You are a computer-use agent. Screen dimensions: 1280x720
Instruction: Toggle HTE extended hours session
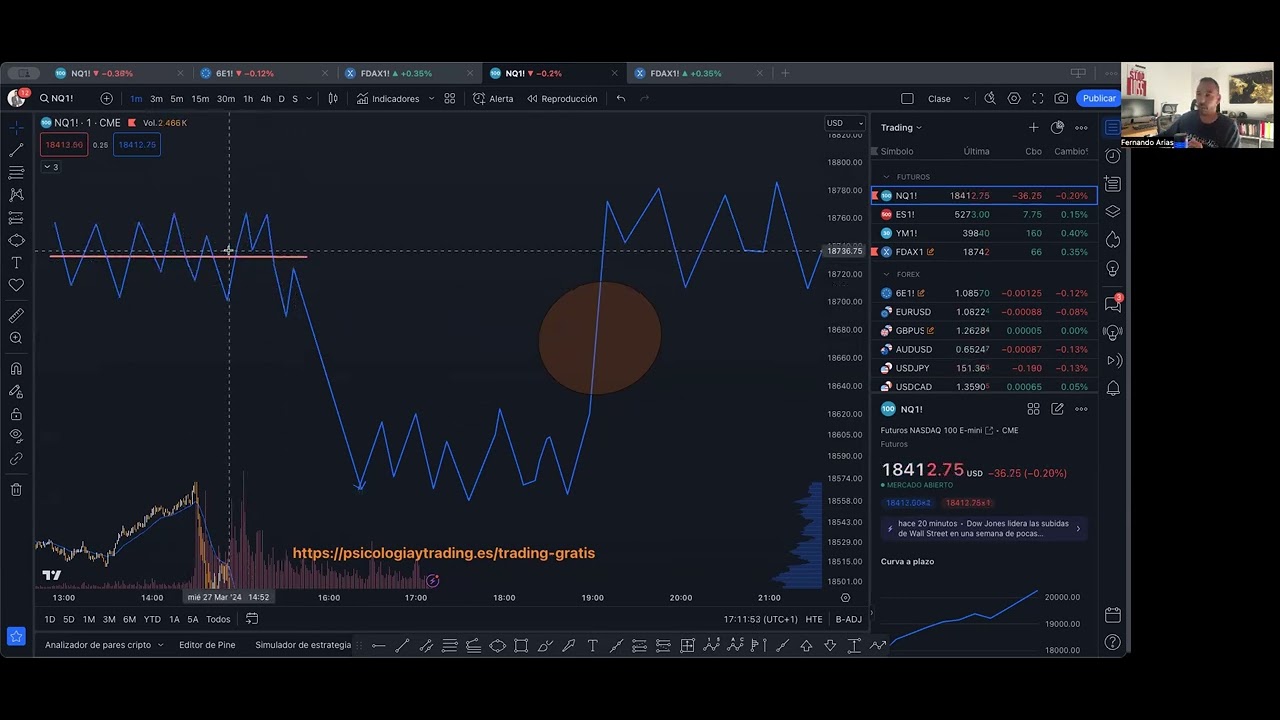tap(814, 619)
